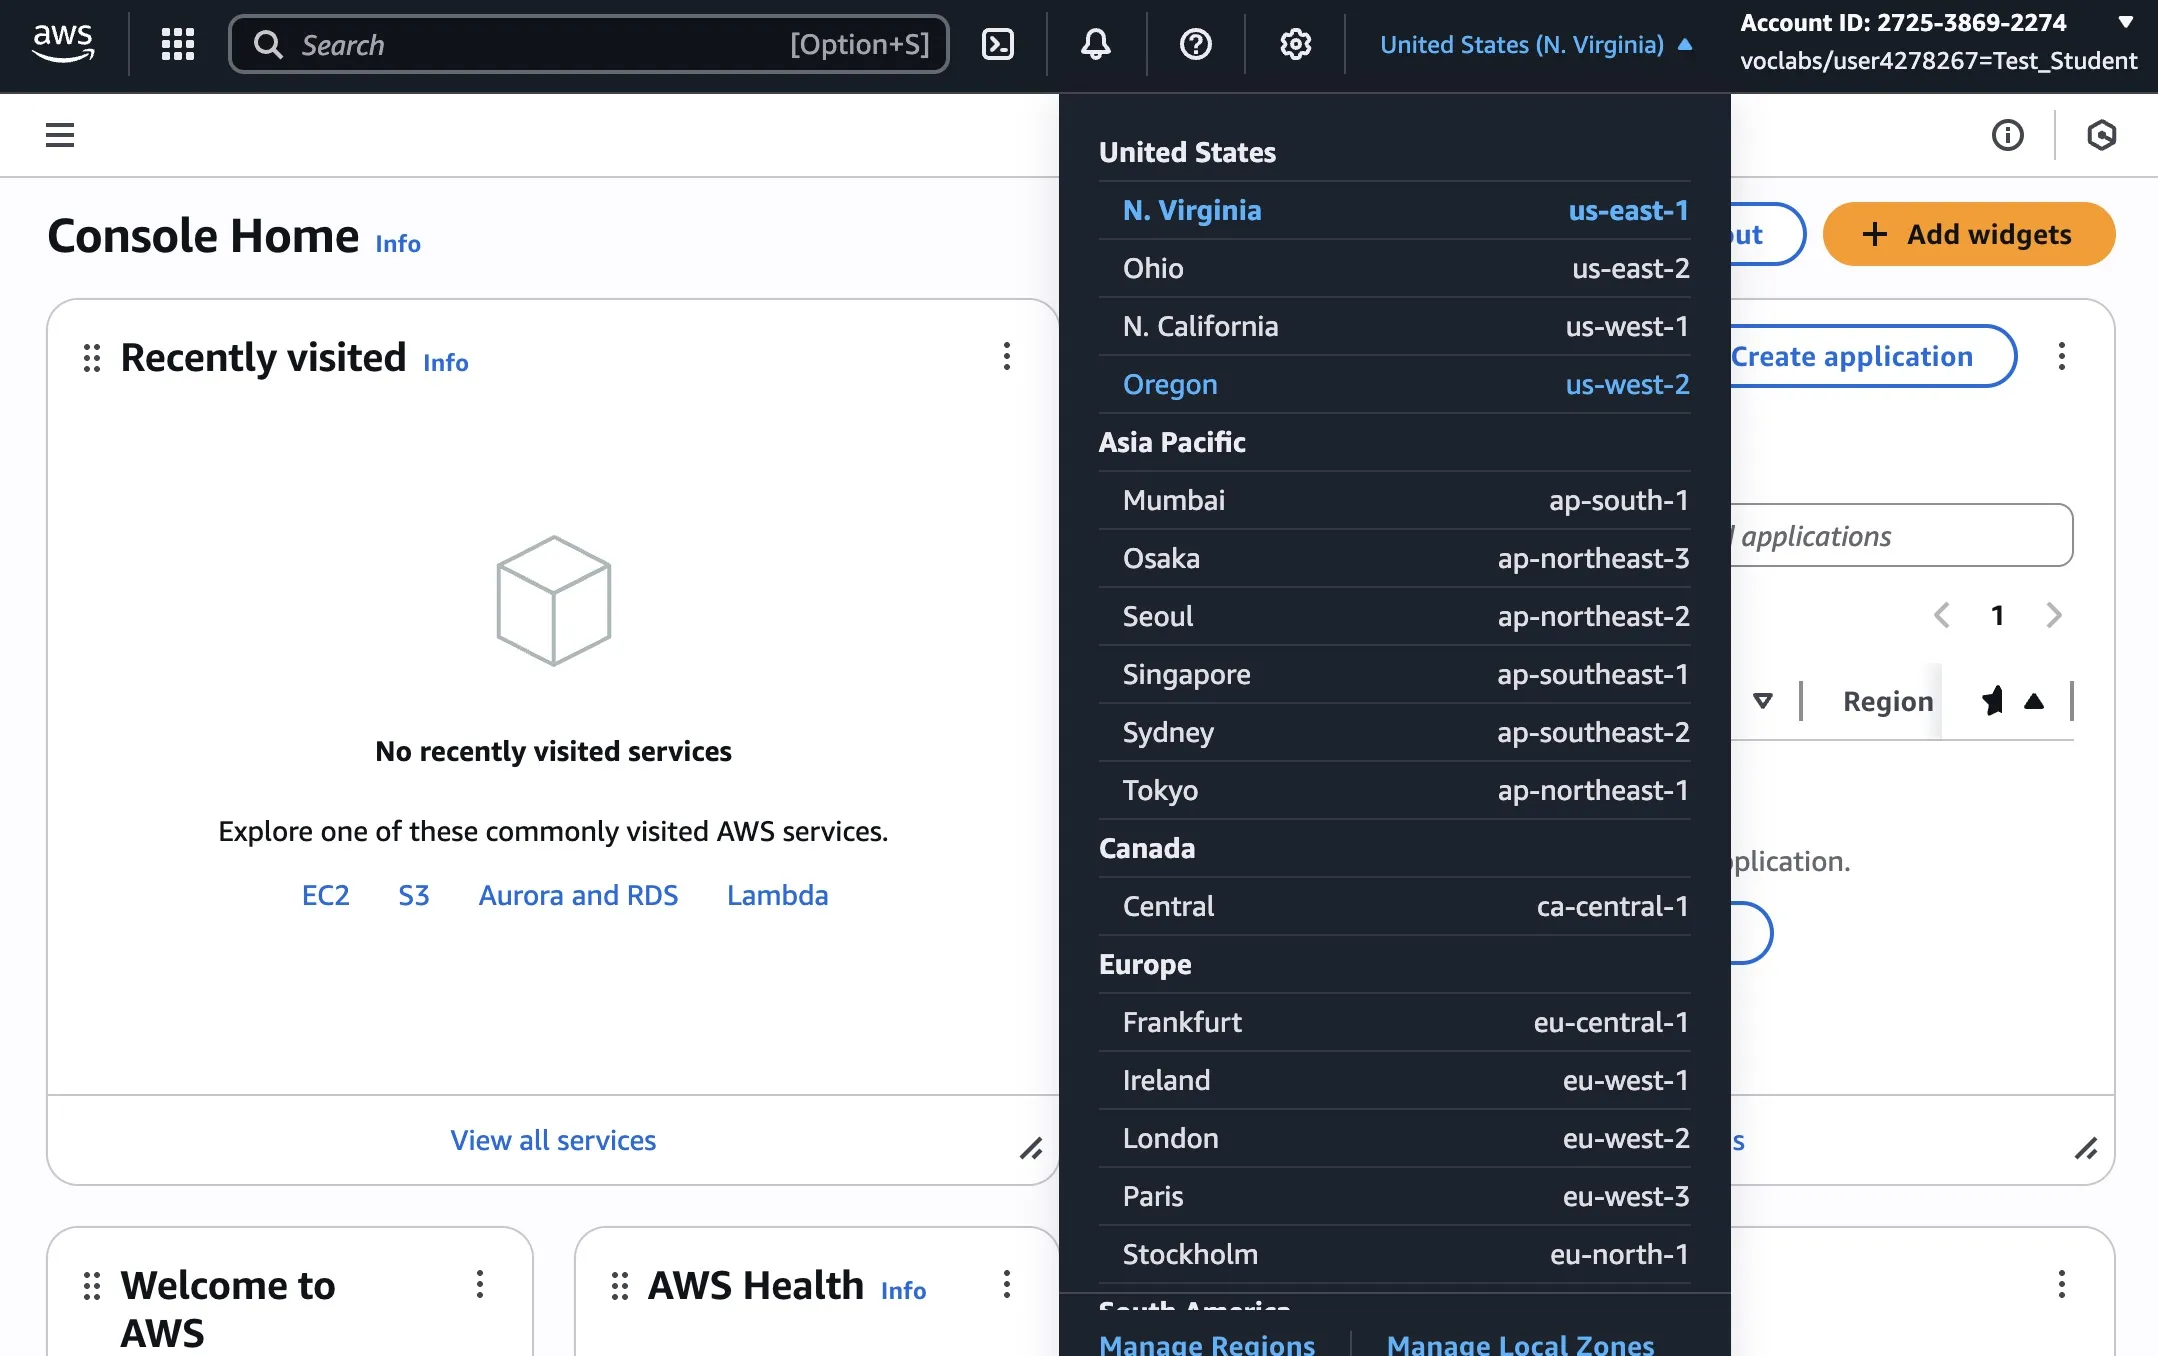Sort the applications table by Region column
This screenshot has width=2158, height=1356.
coord(1887,702)
